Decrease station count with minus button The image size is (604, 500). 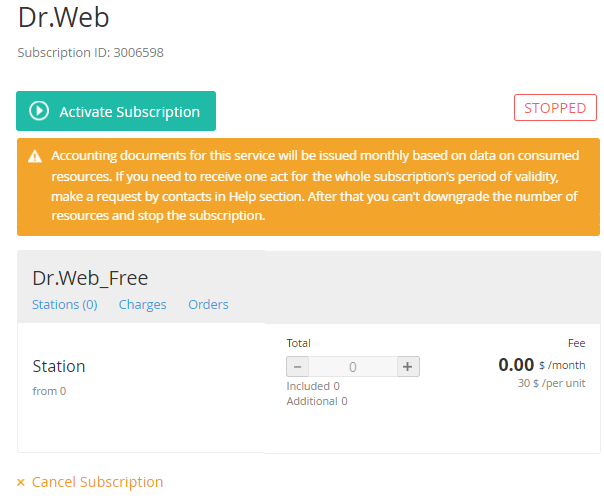pyautogui.click(x=297, y=366)
